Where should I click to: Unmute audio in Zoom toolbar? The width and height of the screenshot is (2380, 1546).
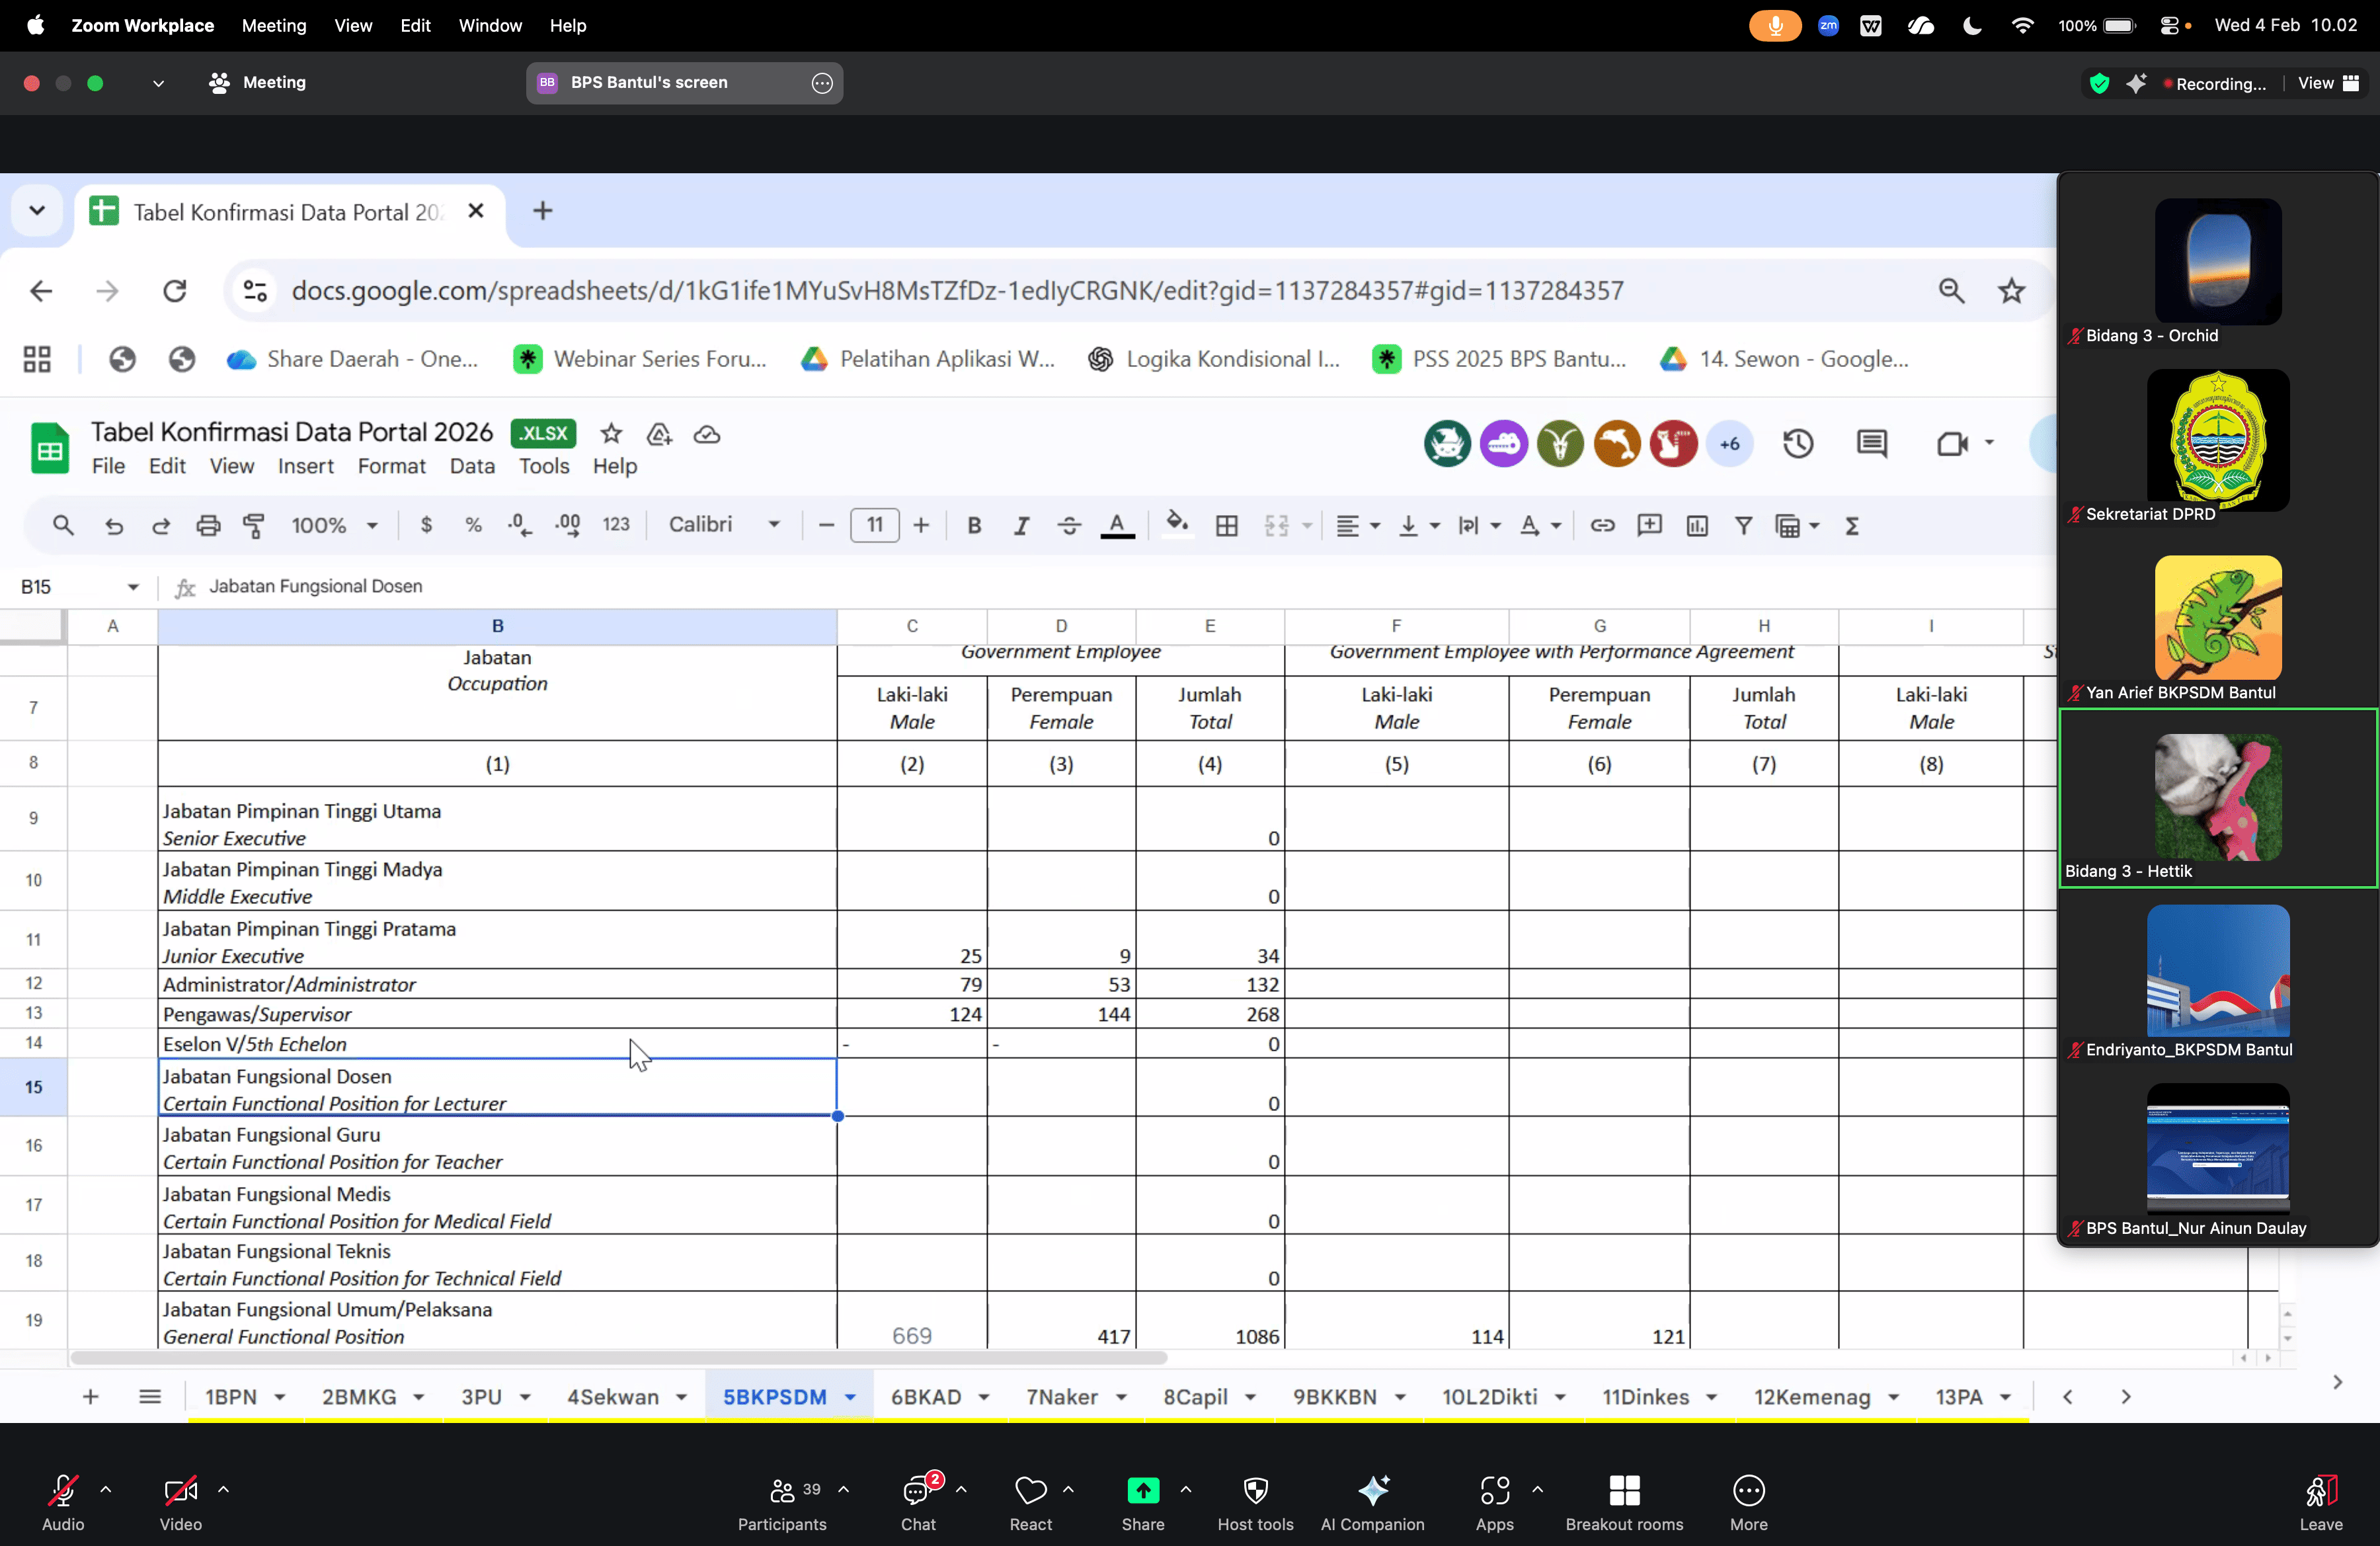[63, 1500]
